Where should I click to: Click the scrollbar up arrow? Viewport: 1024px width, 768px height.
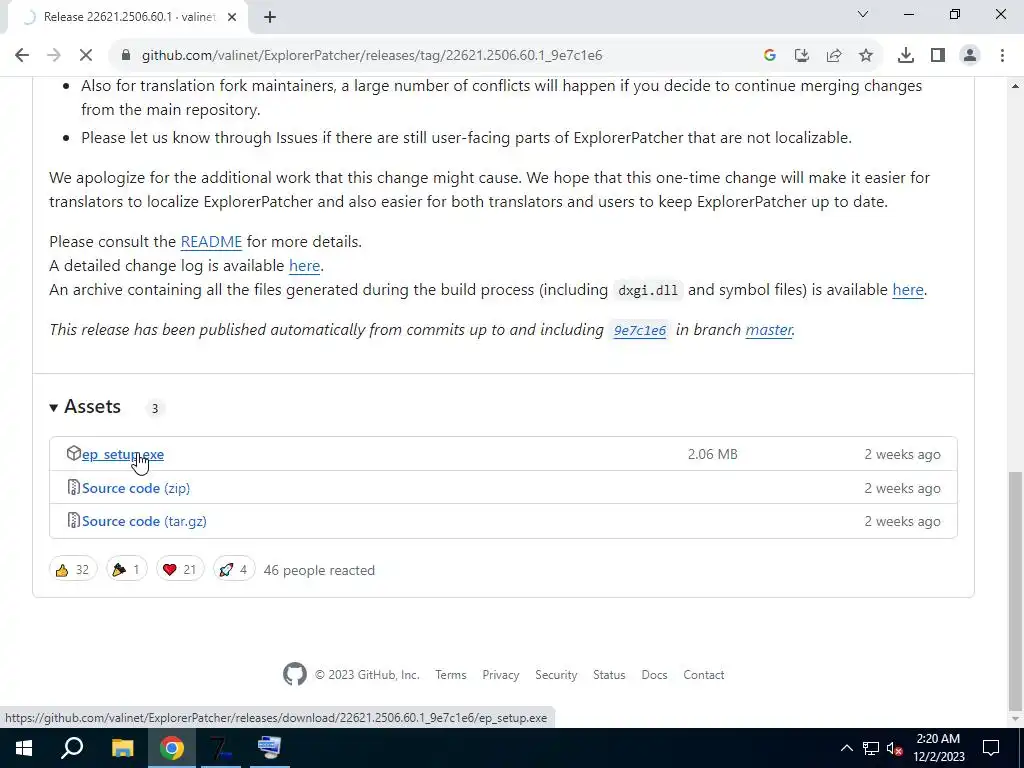tap(1016, 86)
